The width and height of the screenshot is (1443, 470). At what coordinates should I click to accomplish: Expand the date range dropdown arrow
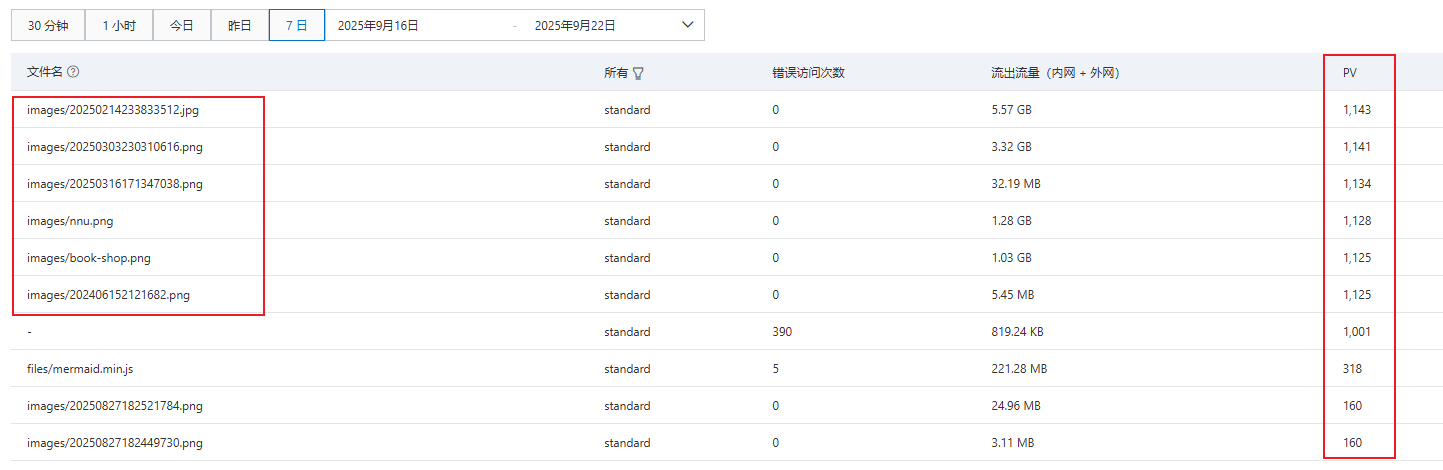(687, 25)
